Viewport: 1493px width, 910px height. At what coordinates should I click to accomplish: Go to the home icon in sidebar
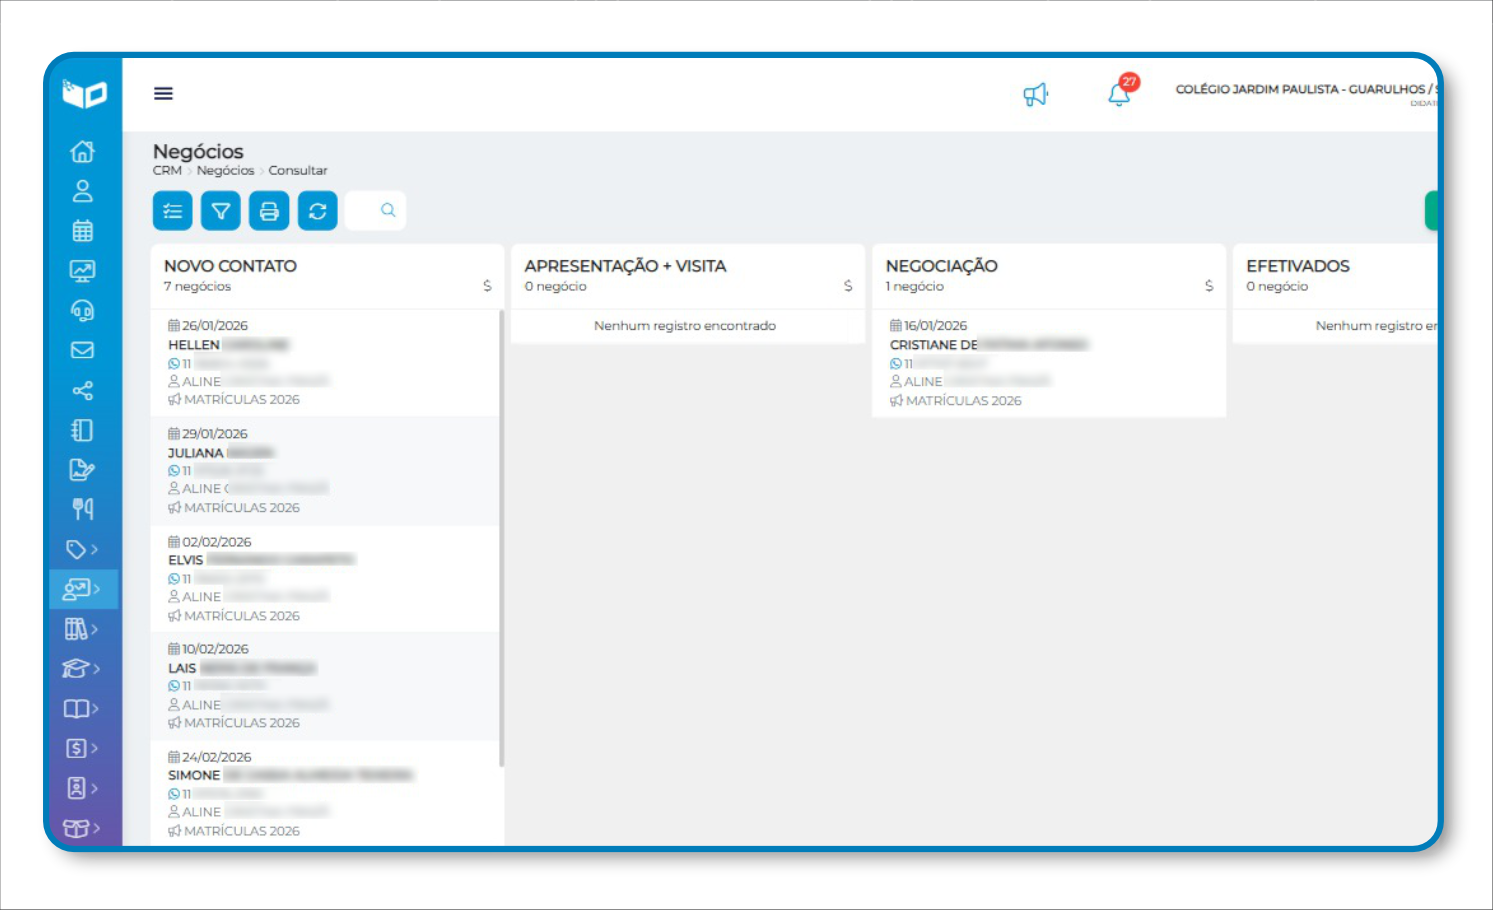(82, 151)
